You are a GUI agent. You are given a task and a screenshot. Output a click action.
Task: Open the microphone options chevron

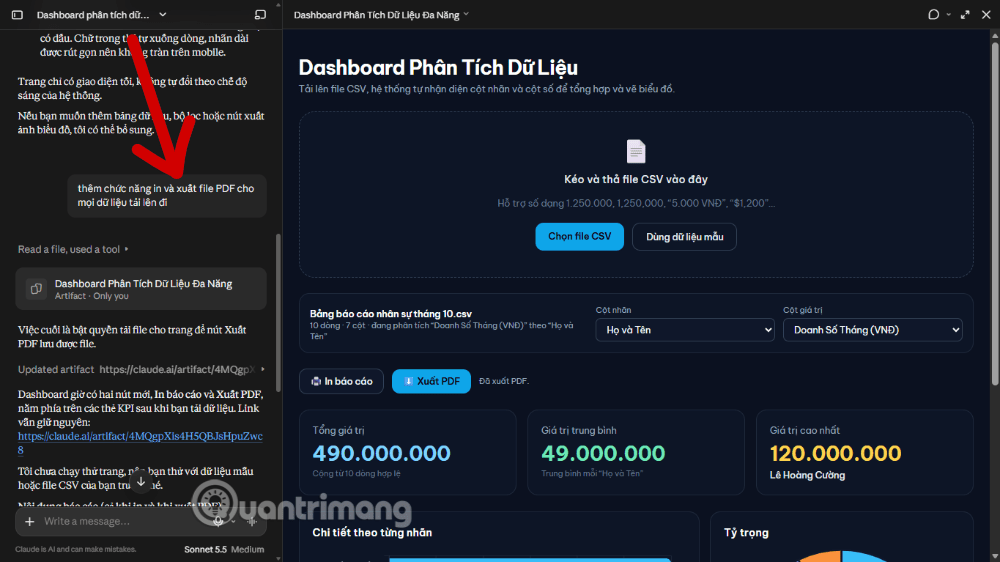coord(233,522)
